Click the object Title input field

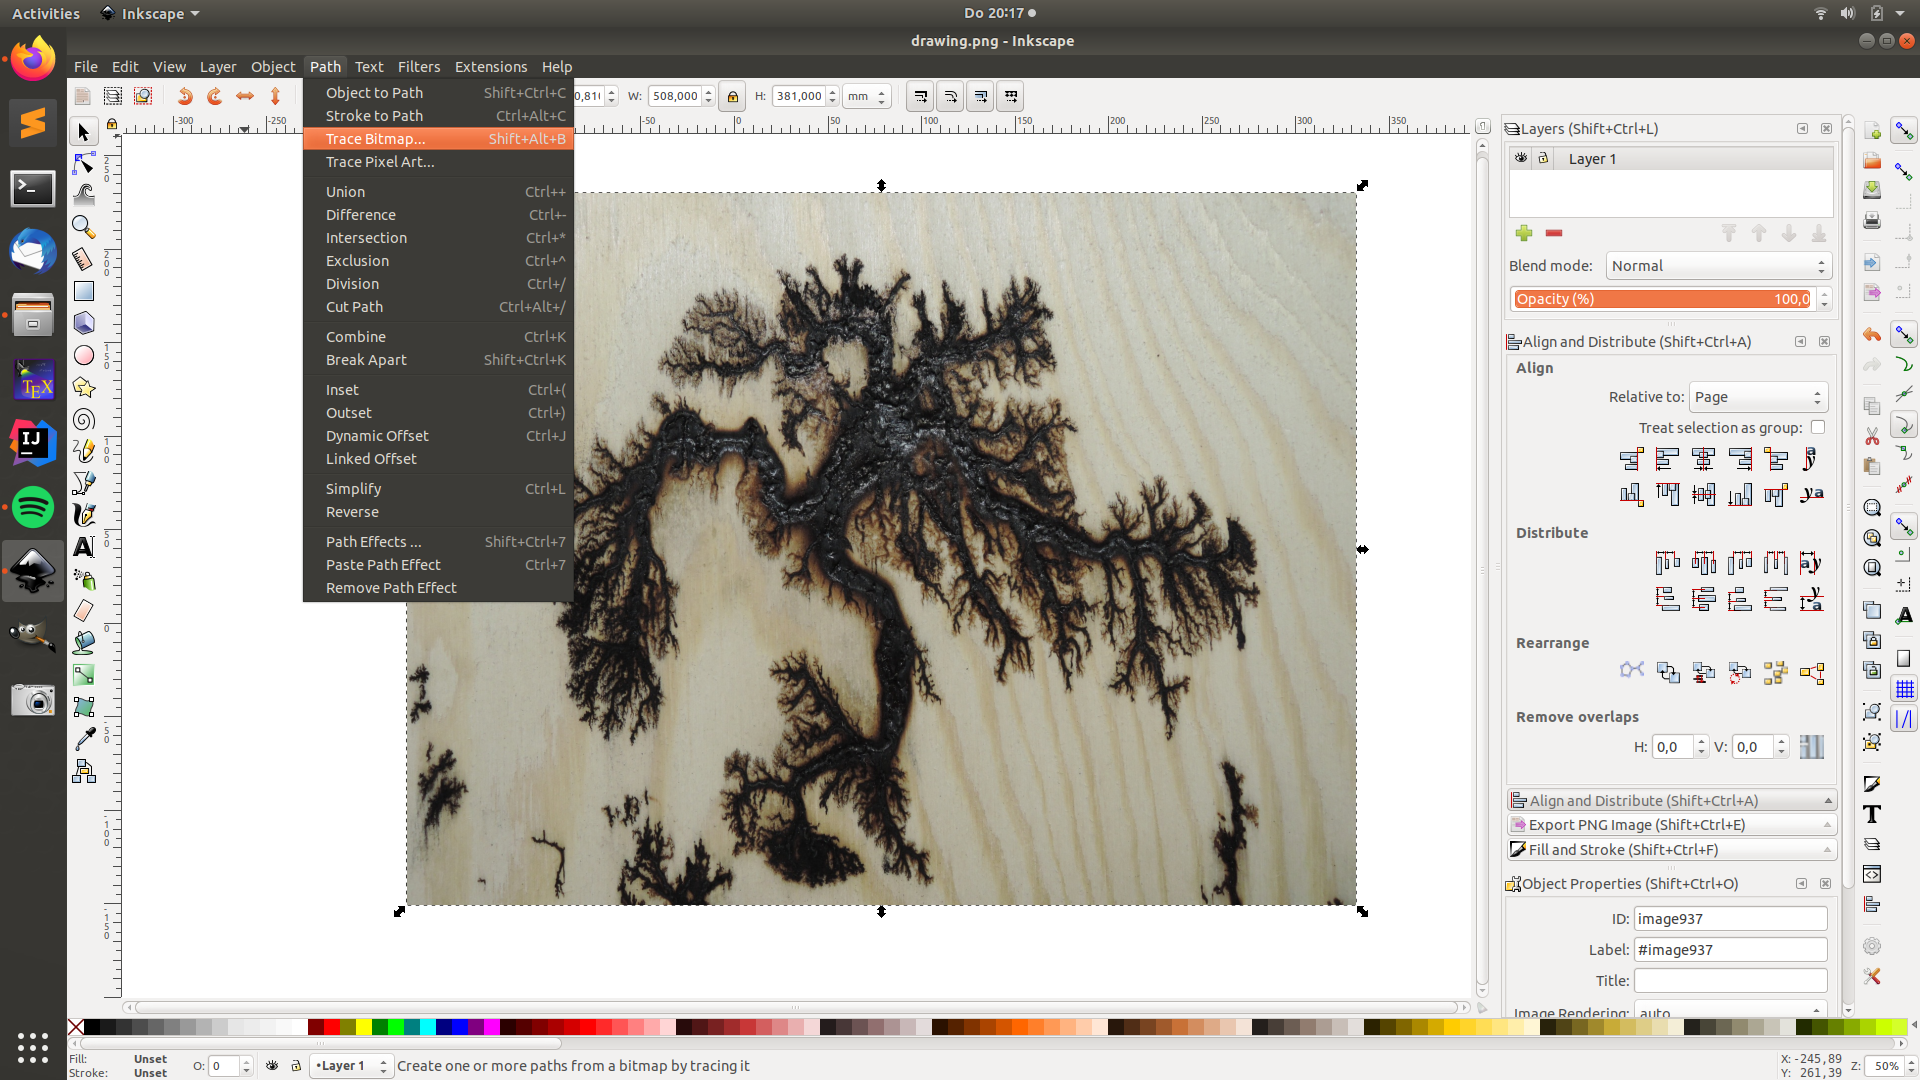pos(1730,981)
